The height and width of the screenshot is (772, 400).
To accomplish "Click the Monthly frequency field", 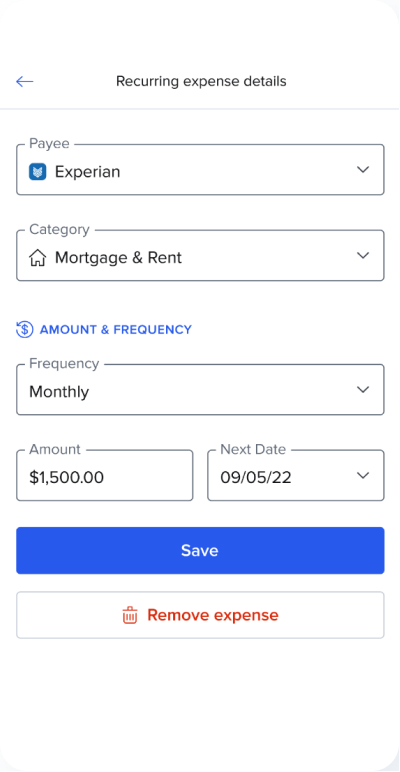I will [200, 389].
